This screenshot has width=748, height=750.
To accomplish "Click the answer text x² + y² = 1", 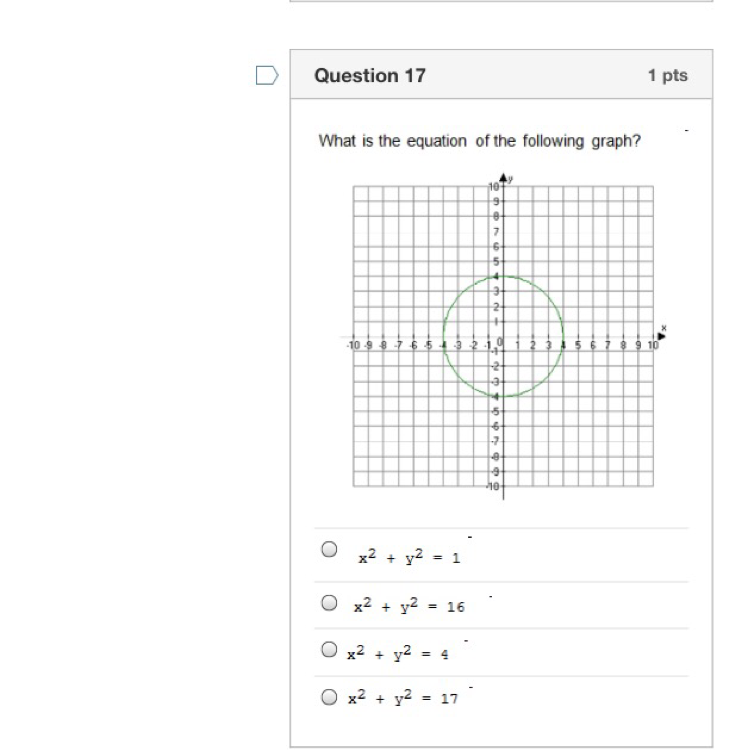I will tap(409, 557).
